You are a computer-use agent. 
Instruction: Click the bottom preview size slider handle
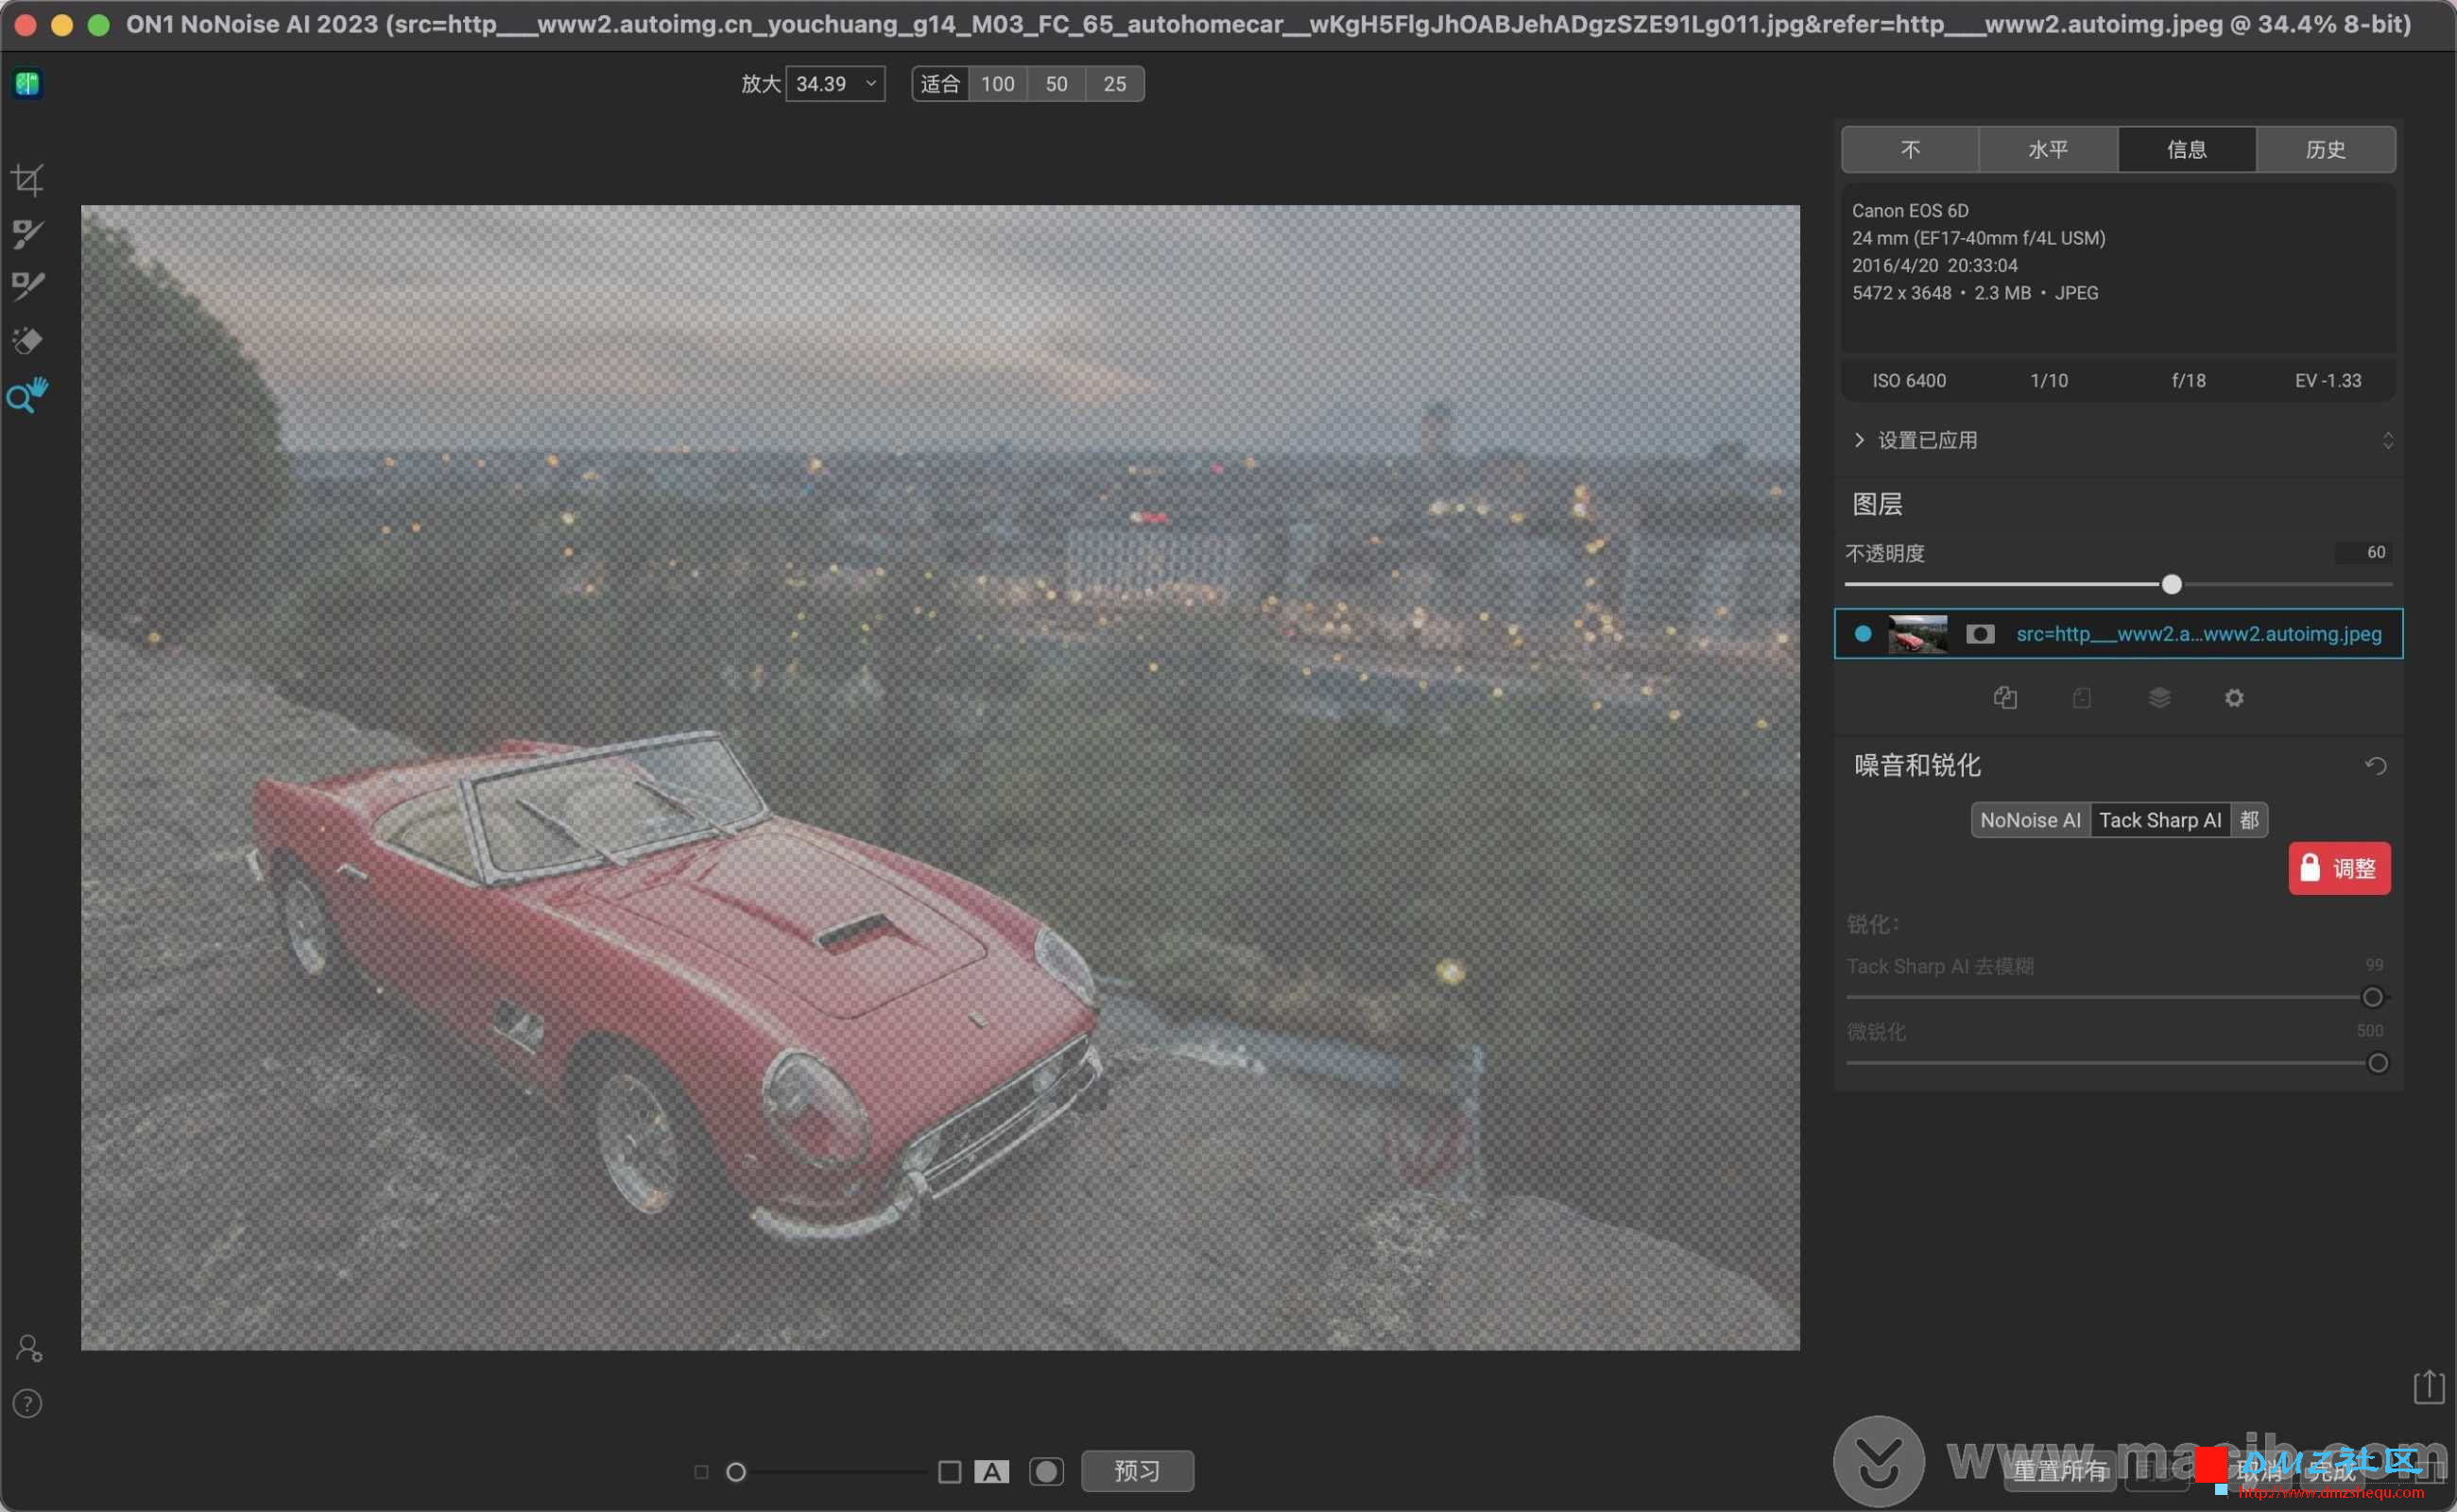point(736,1472)
